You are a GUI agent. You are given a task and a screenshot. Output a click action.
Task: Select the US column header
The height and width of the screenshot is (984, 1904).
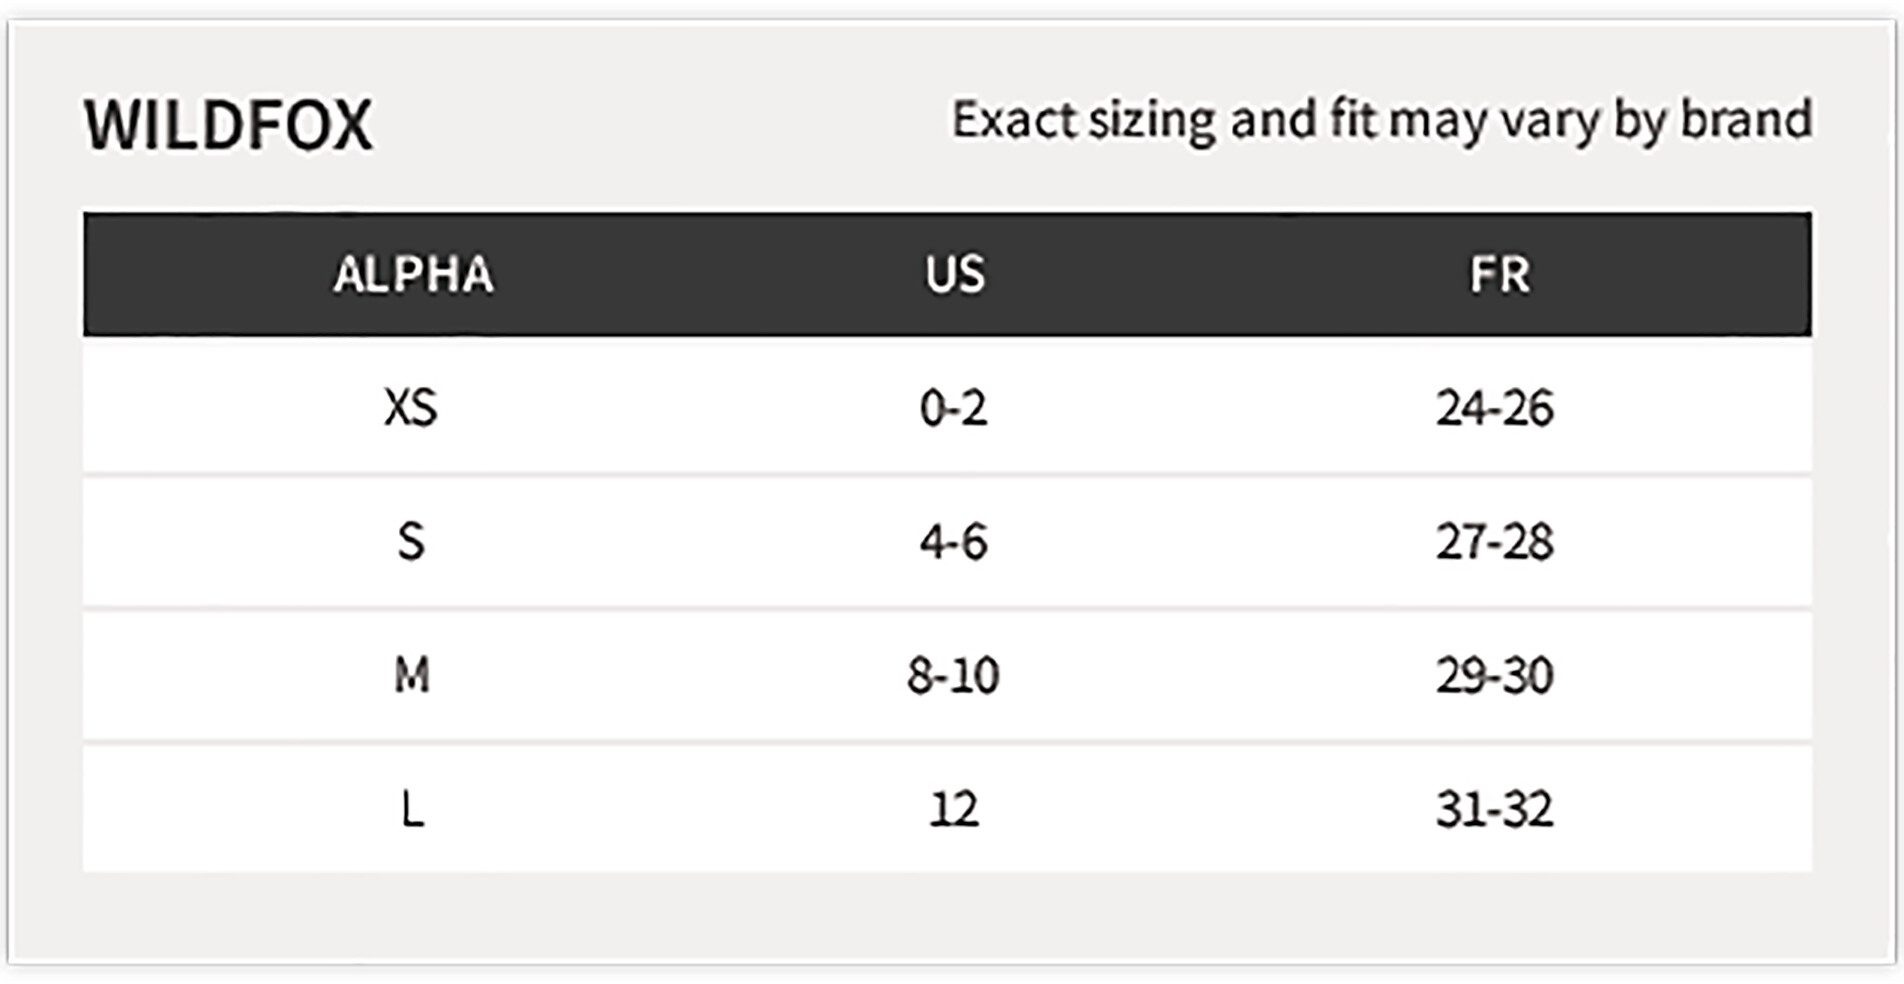(x=955, y=274)
